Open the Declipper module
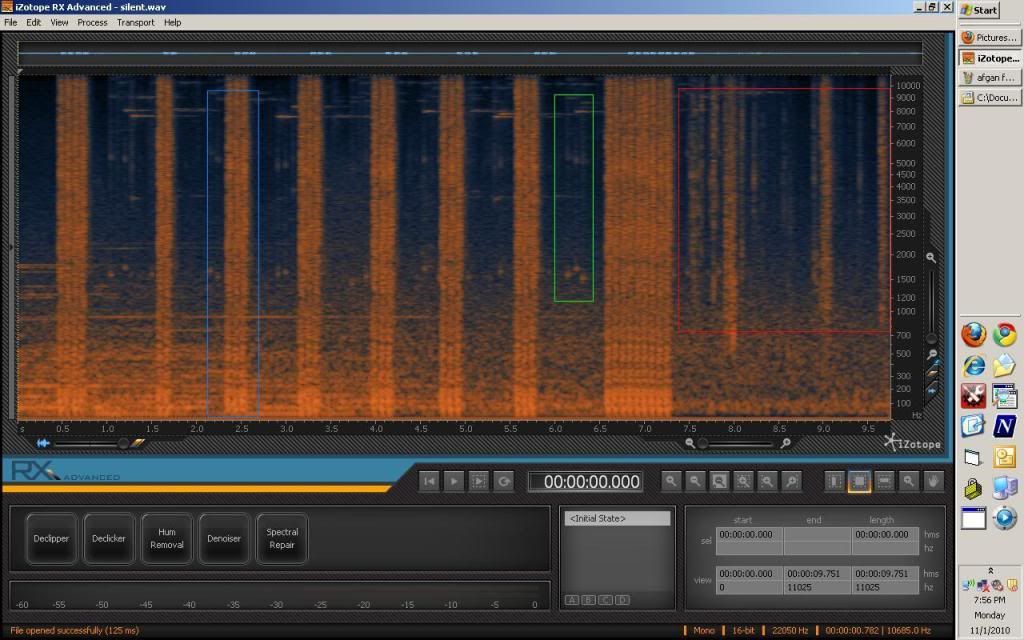The width and height of the screenshot is (1024, 640). (x=51, y=539)
